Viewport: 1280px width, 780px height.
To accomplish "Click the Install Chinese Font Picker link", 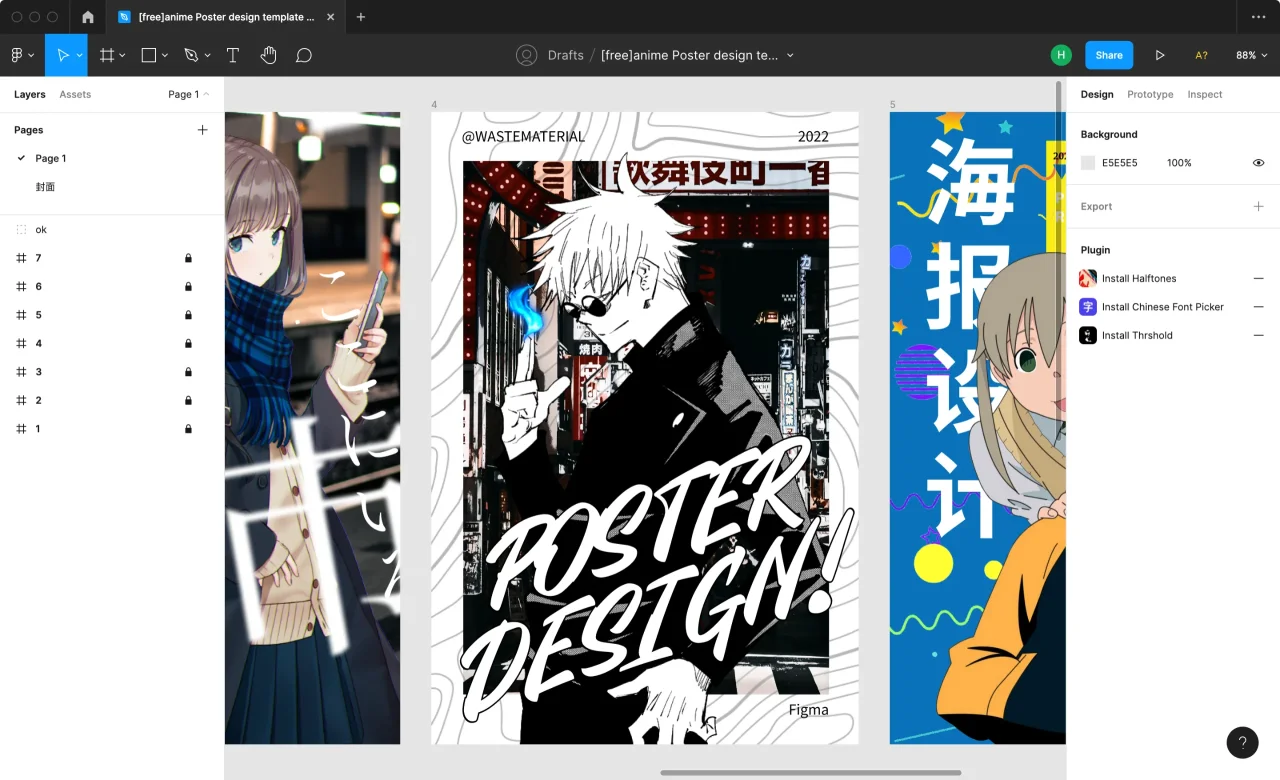I will [1163, 307].
